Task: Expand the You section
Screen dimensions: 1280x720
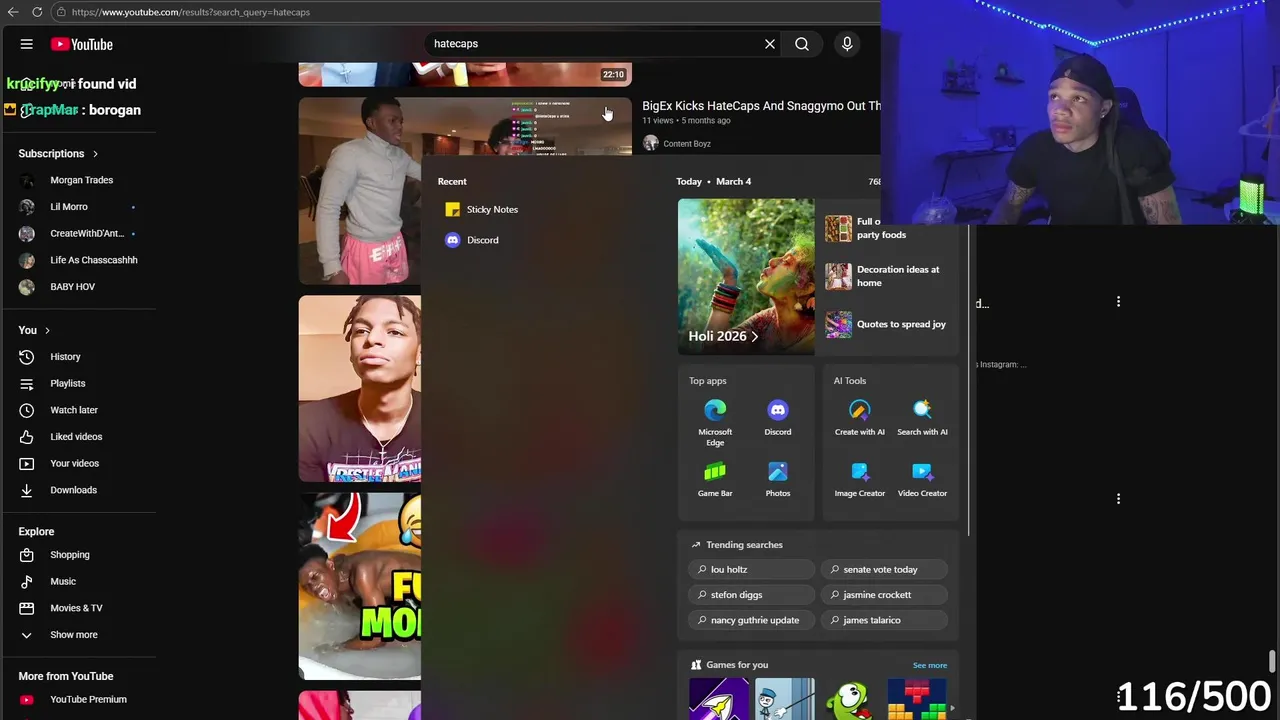Action: coord(34,330)
